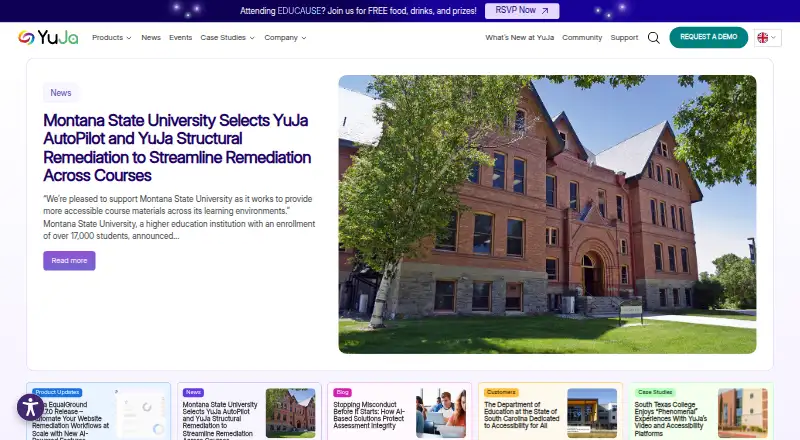Open the Support link
Screen dimensions: 800x440
point(624,38)
